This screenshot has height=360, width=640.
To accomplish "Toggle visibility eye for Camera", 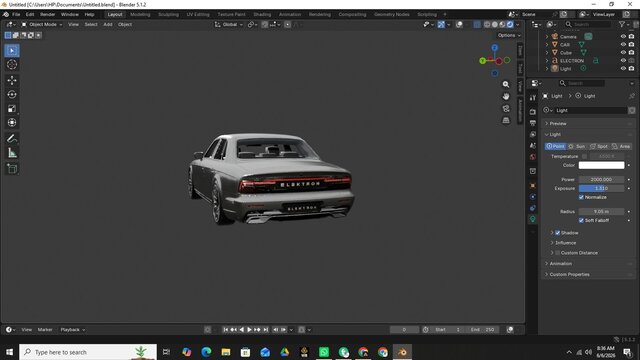I will pos(623,37).
